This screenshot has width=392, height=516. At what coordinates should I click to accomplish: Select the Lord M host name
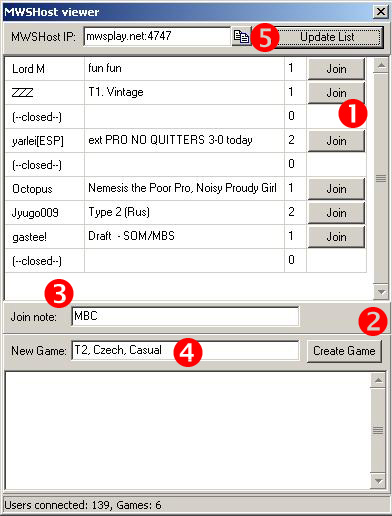point(28,69)
